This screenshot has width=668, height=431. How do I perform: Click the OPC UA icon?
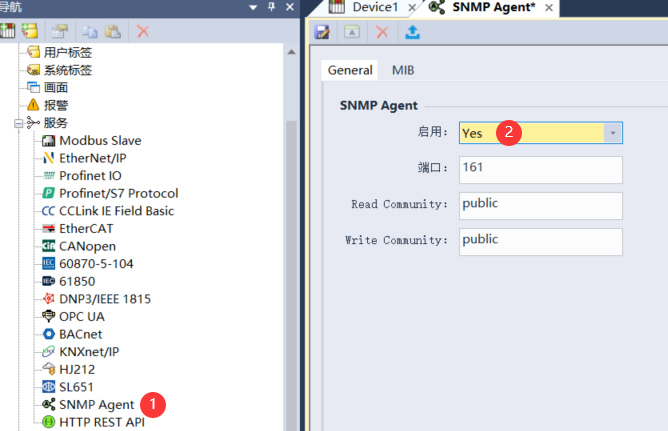click(x=49, y=316)
